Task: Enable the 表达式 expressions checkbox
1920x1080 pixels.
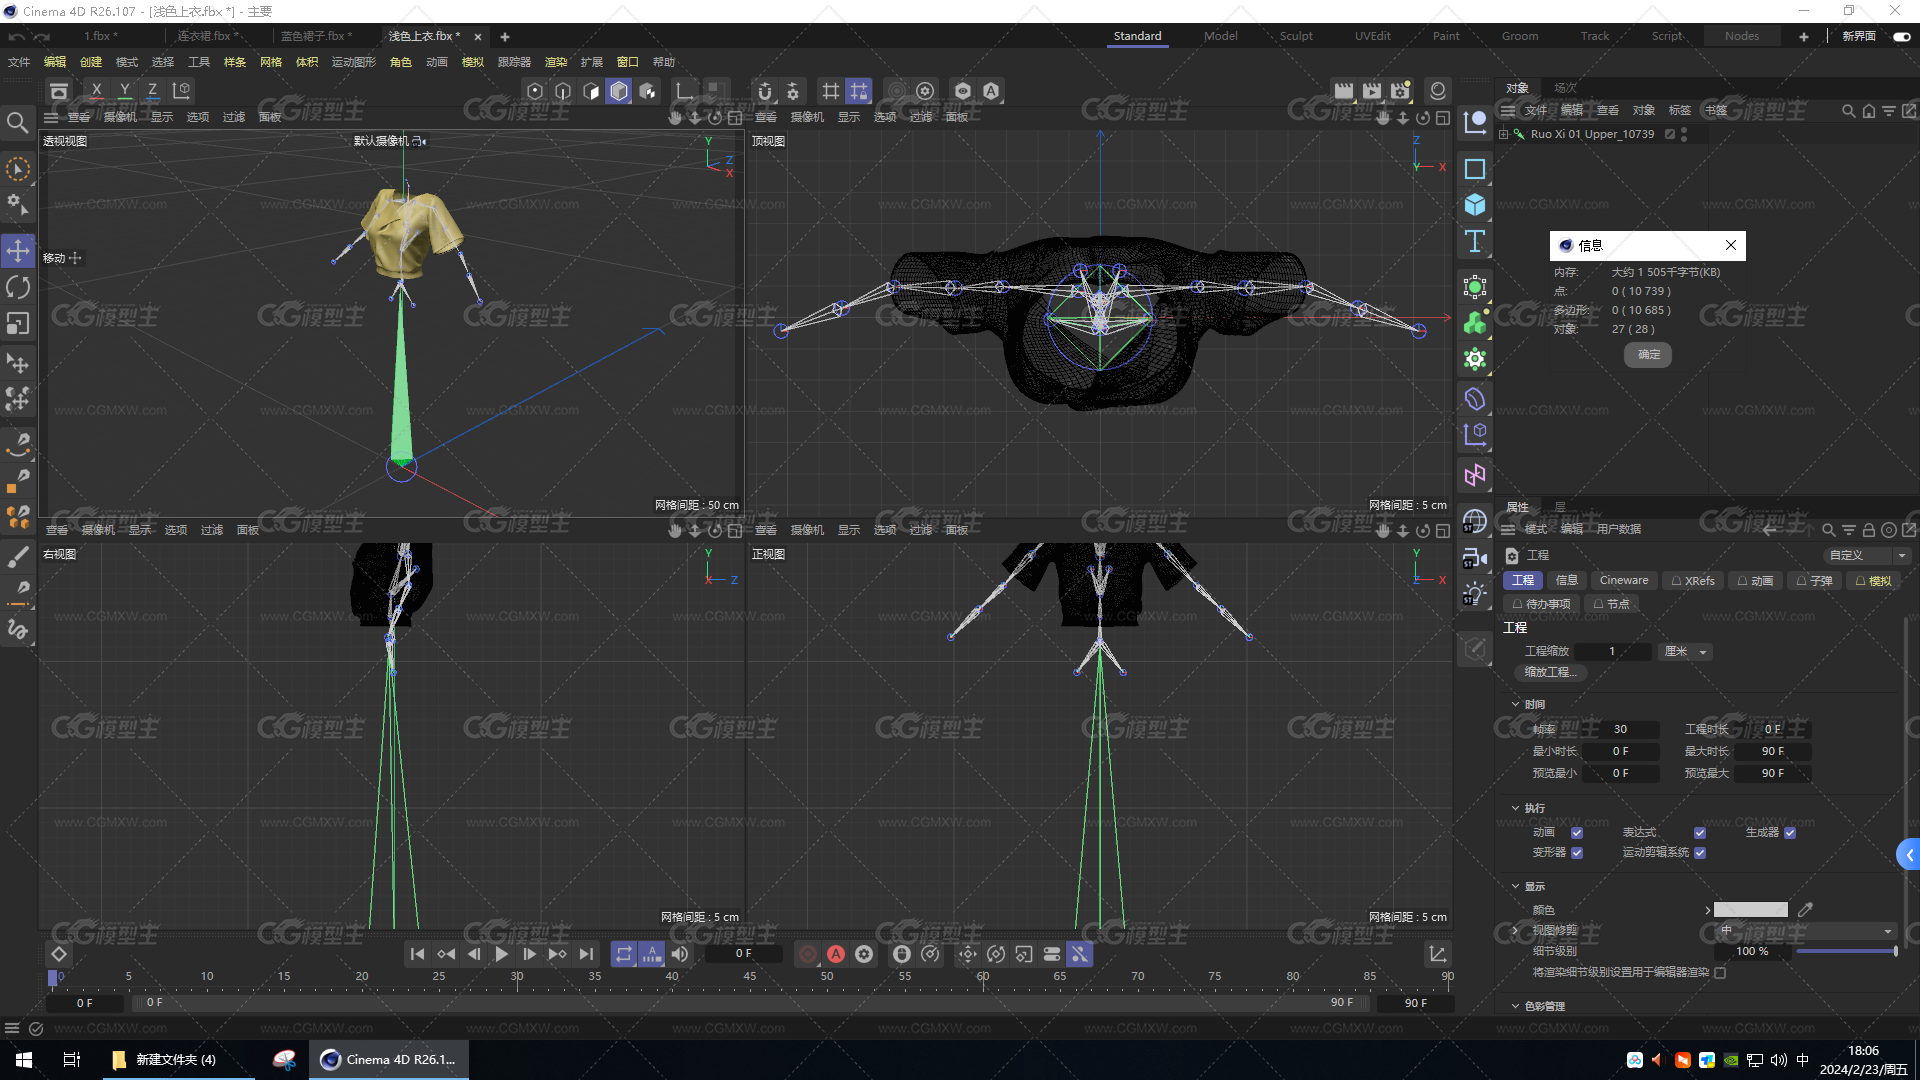Action: pos(1700,832)
